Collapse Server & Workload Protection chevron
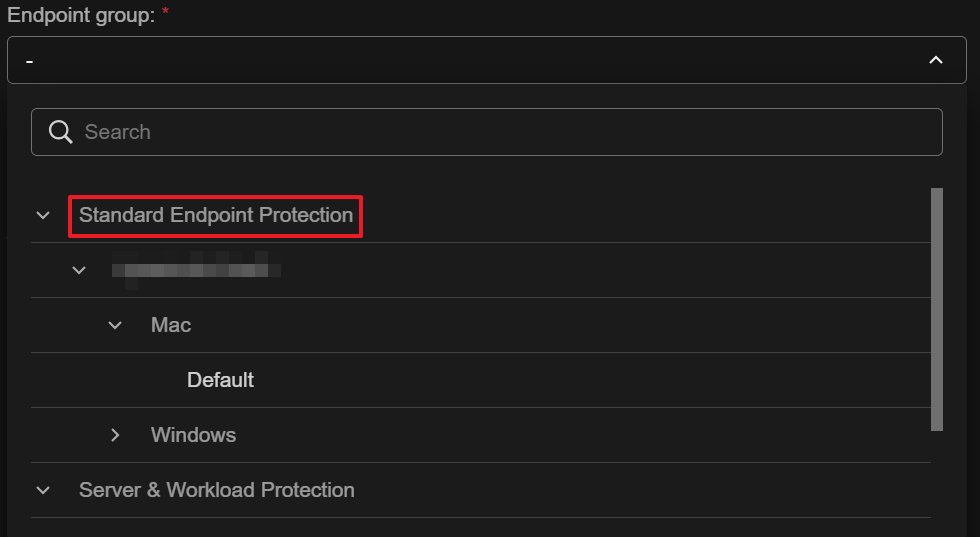This screenshot has width=980, height=537. pos(43,490)
